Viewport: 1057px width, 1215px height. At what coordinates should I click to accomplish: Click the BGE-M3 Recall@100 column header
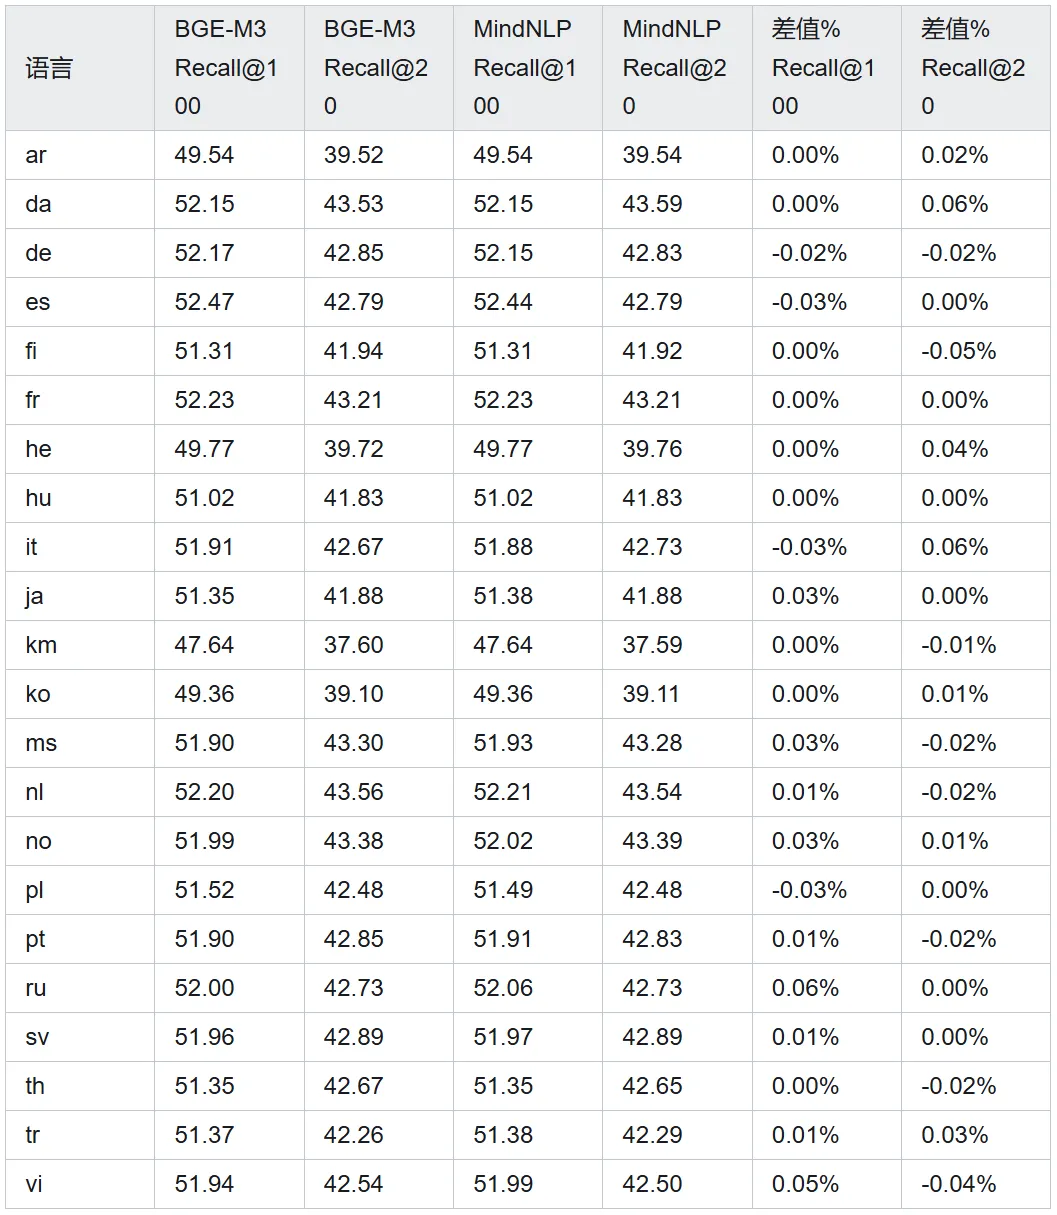[226, 68]
